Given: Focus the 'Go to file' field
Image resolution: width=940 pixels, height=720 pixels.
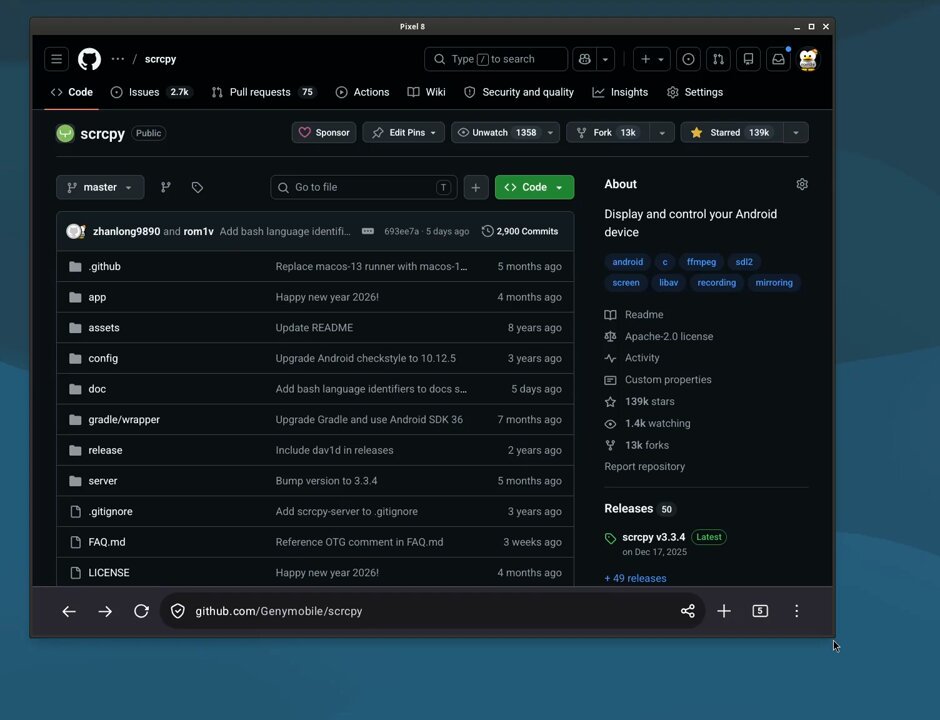Looking at the screenshot, I should click(x=364, y=187).
